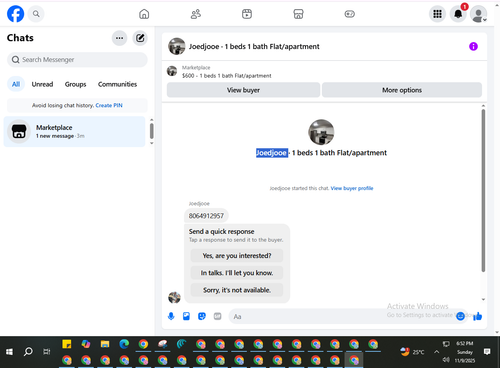
Task: Click the Create PIN link
Action: pos(109,105)
